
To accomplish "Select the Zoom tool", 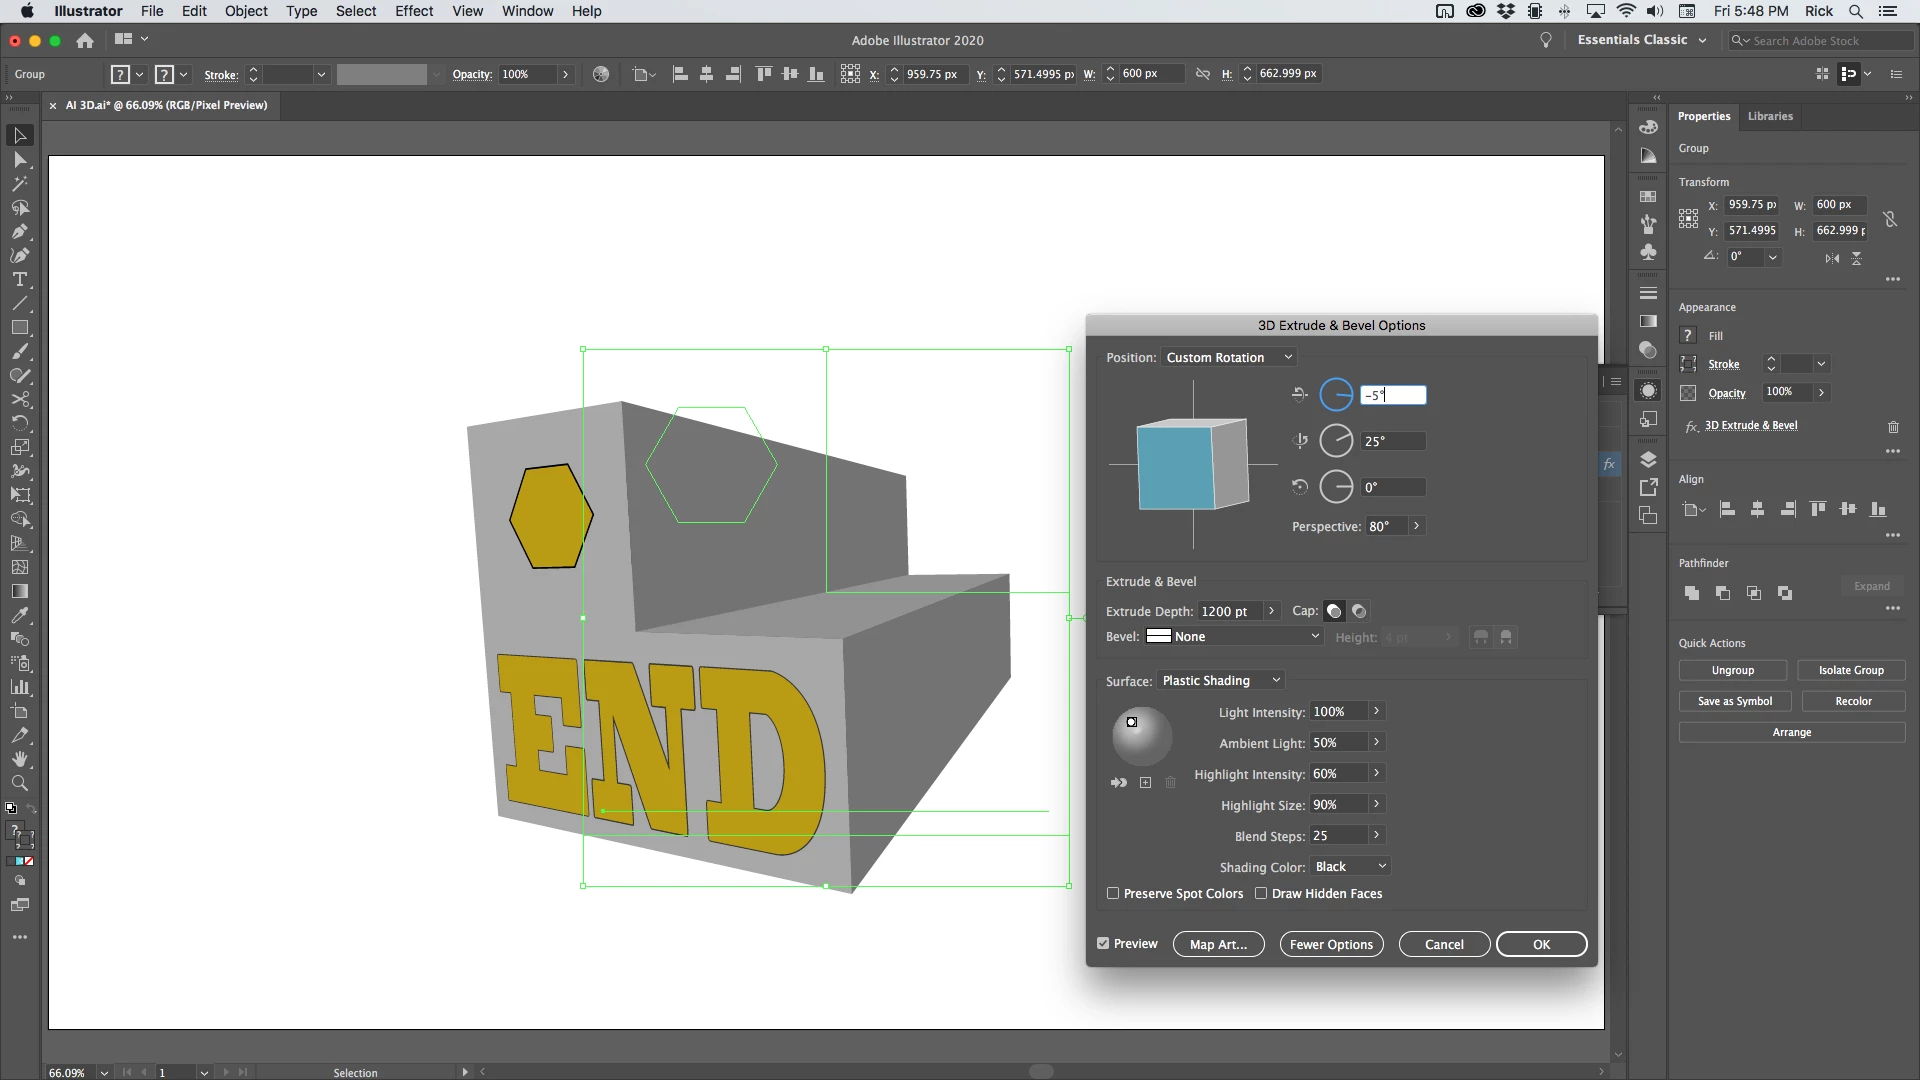I will pos(19,784).
